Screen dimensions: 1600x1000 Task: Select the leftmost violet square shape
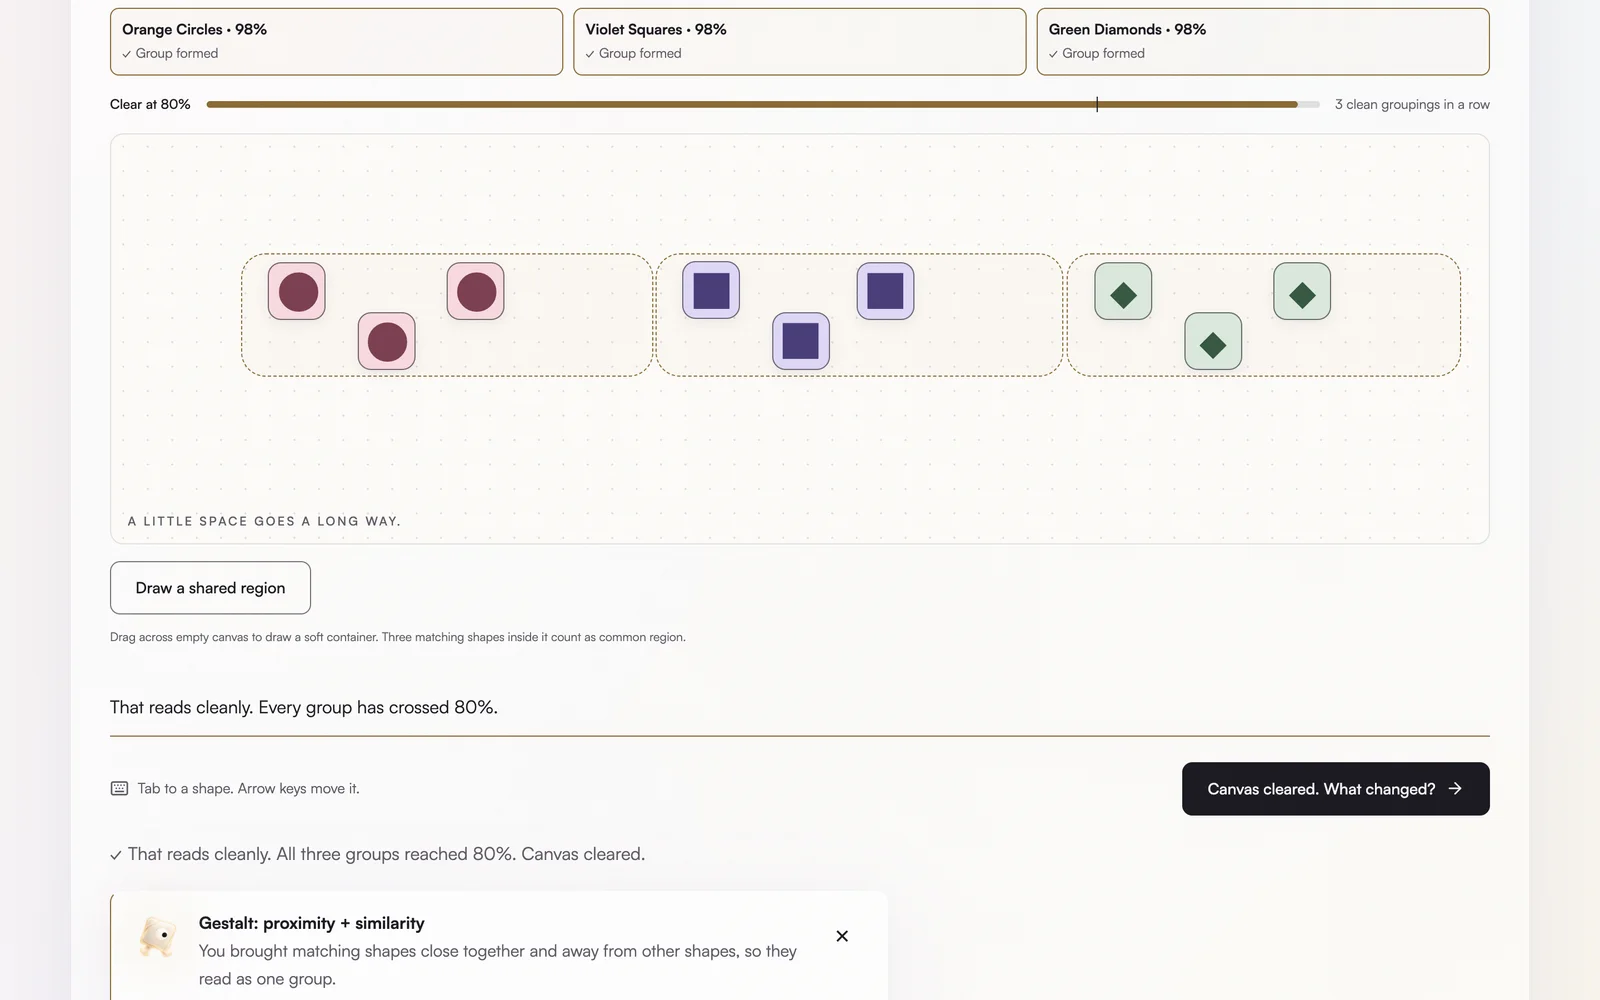point(711,291)
